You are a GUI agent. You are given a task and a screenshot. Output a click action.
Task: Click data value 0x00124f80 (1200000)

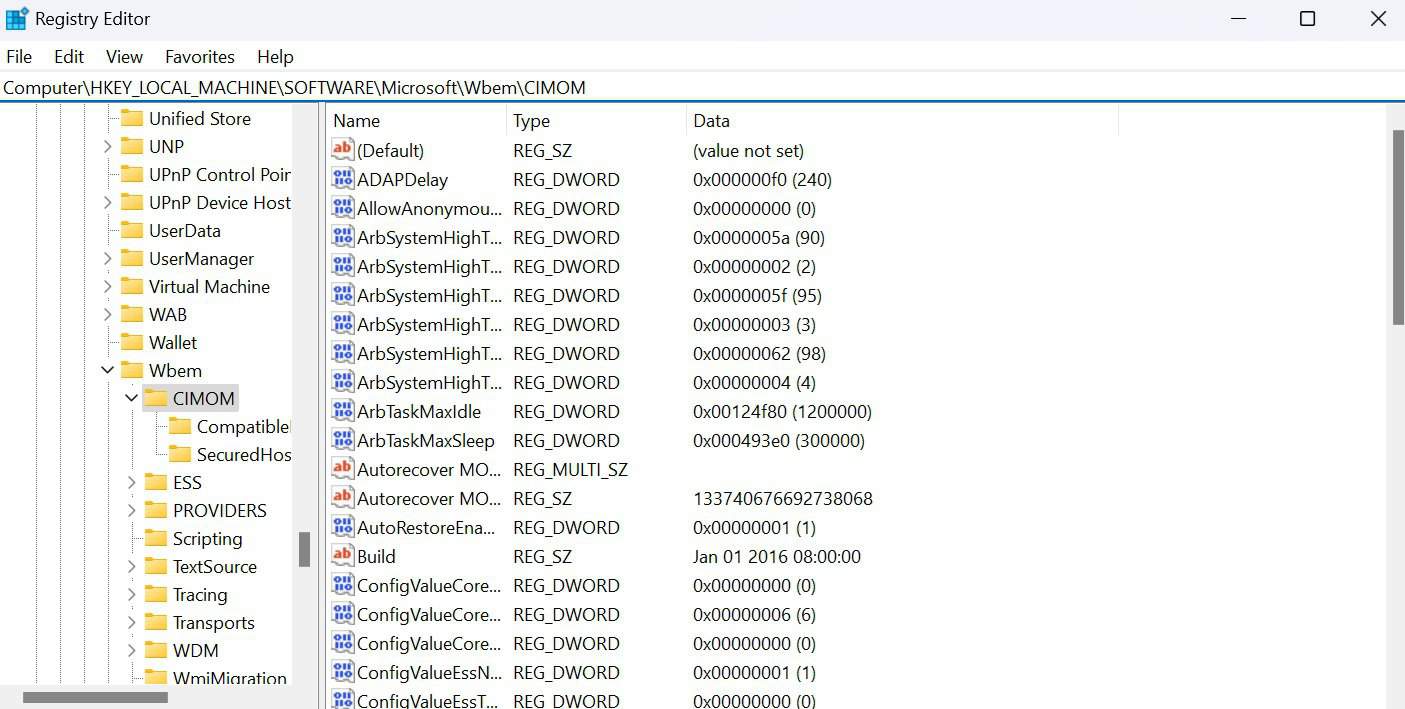click(x=782, y=411)
